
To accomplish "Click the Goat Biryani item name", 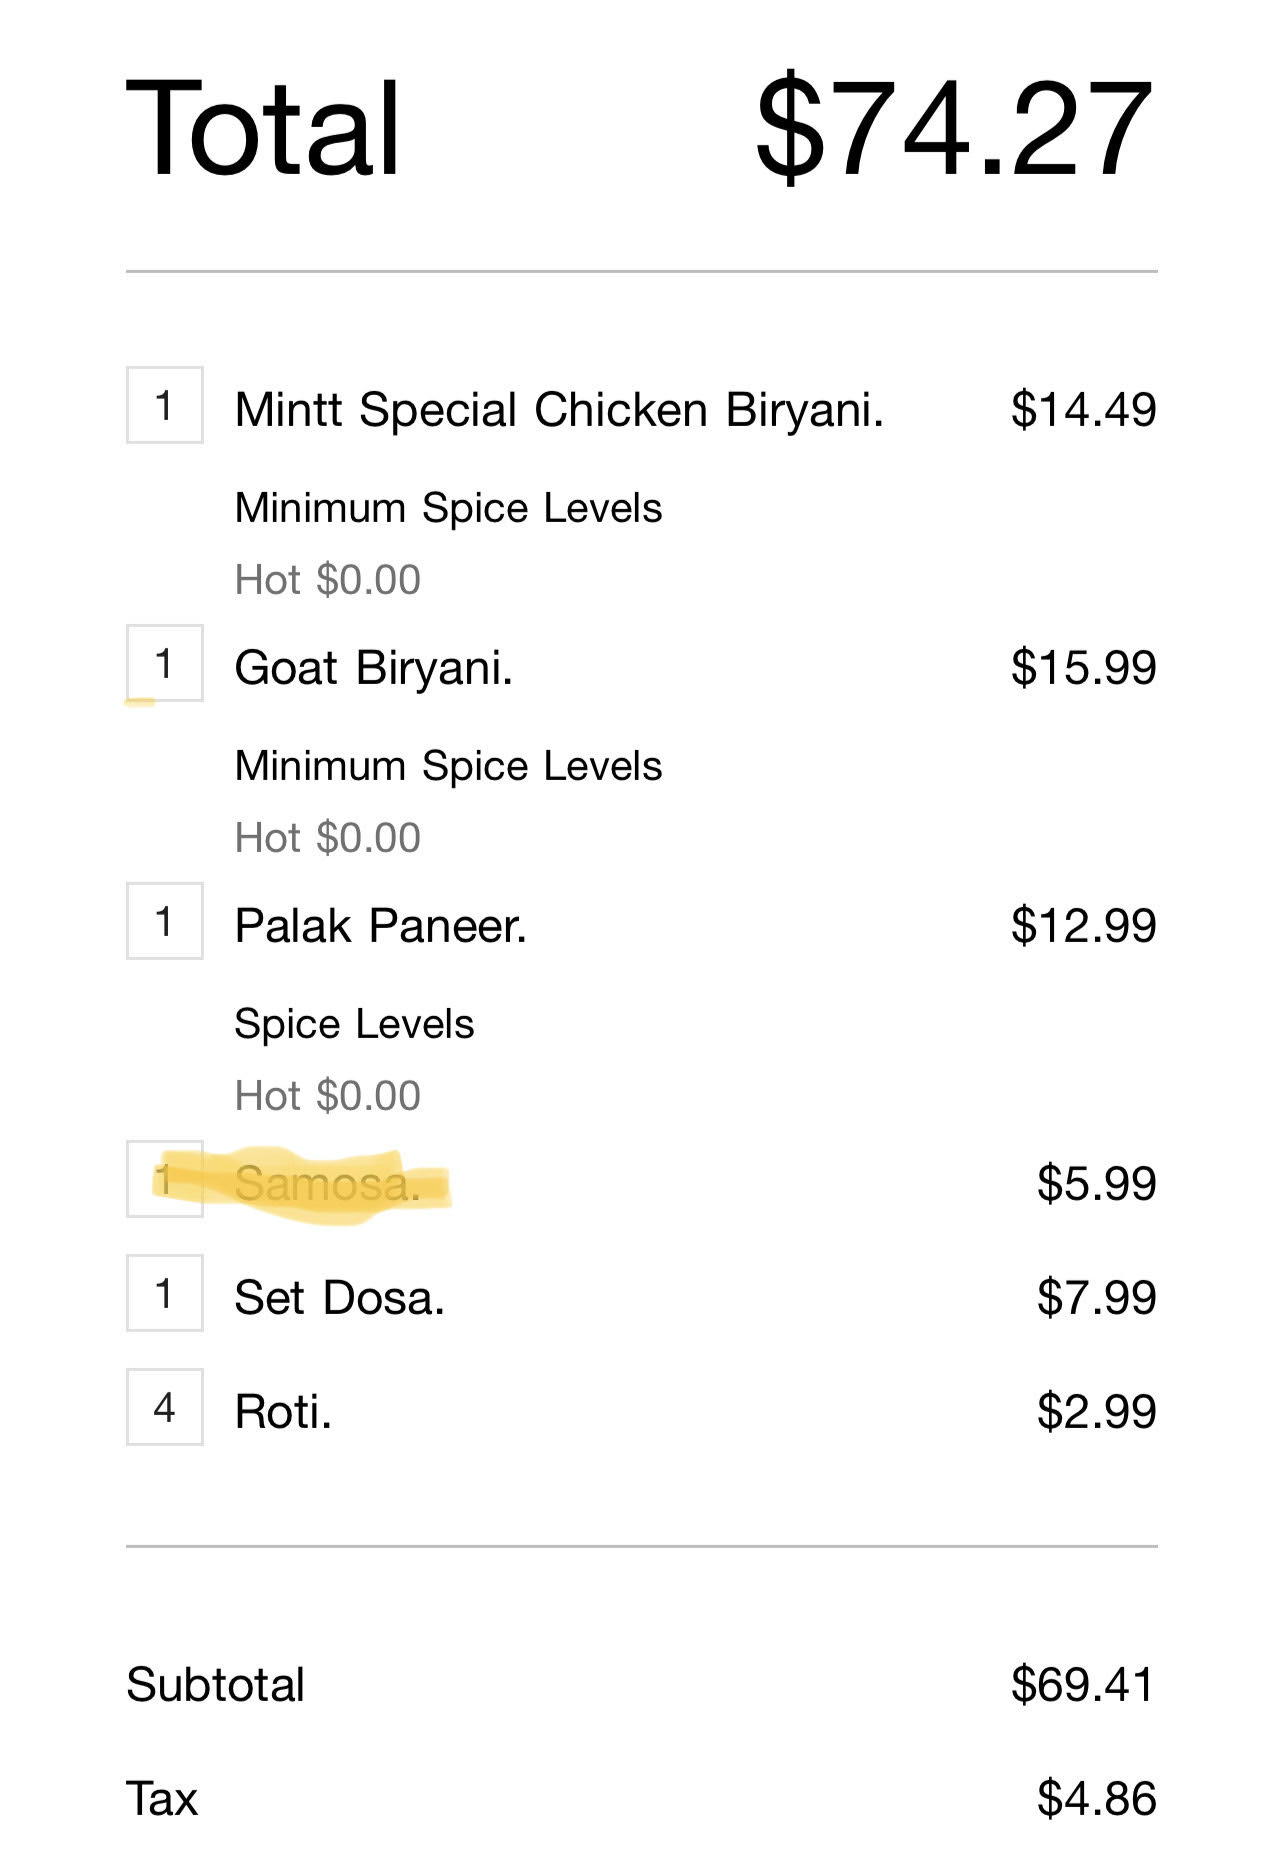I will coord(373,667).
